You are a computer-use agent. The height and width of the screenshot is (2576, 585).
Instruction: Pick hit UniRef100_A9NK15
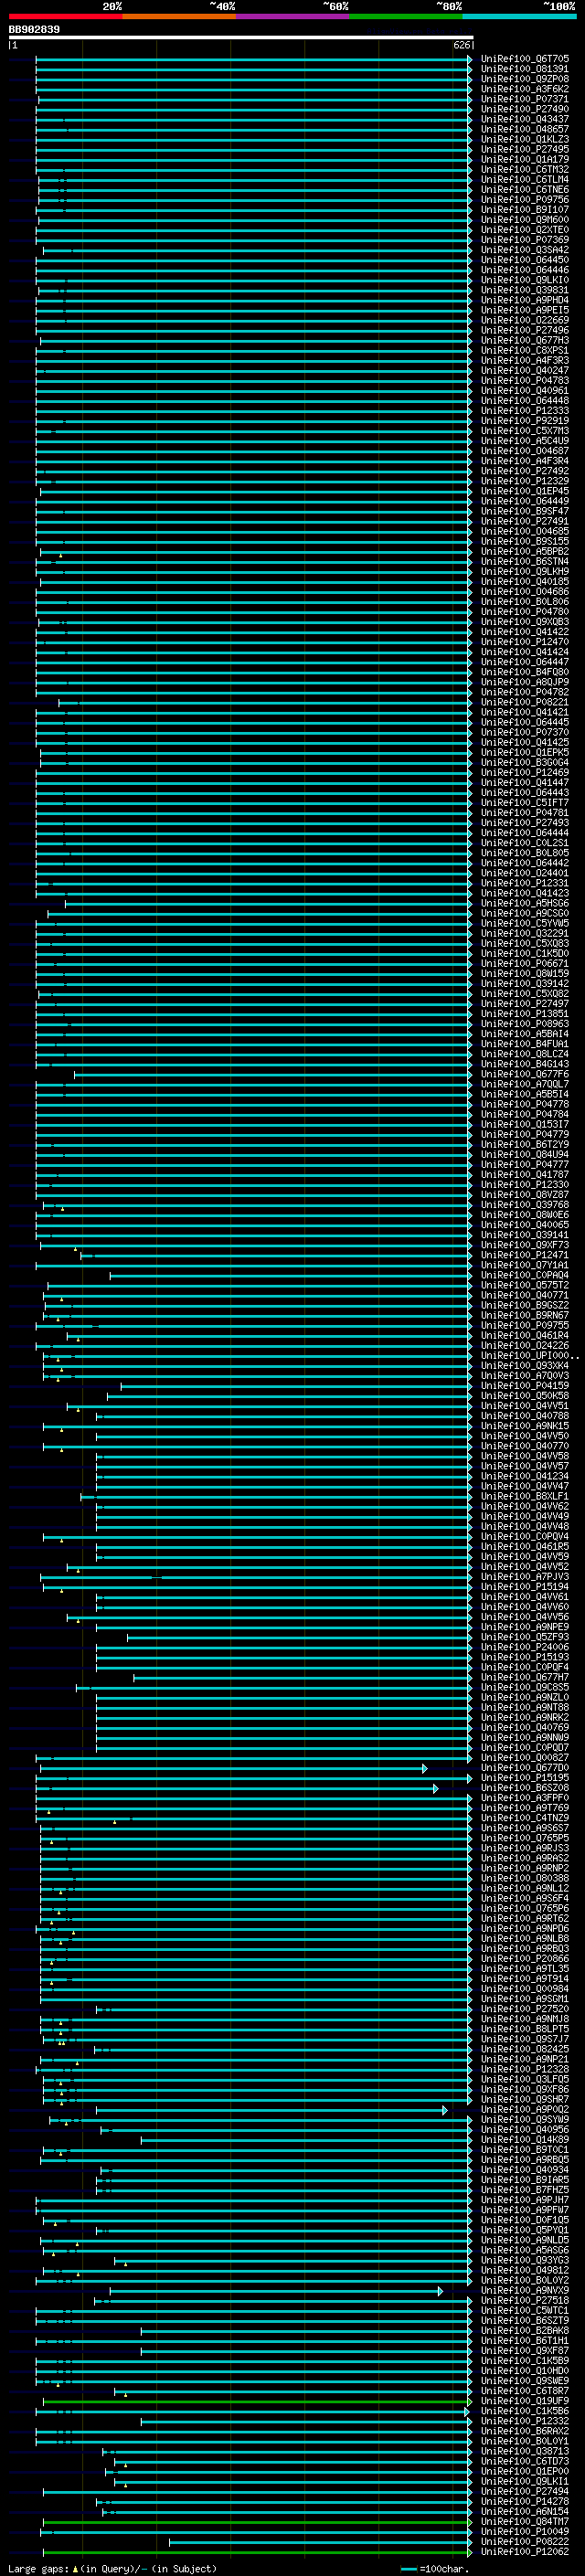point(525,1425)
